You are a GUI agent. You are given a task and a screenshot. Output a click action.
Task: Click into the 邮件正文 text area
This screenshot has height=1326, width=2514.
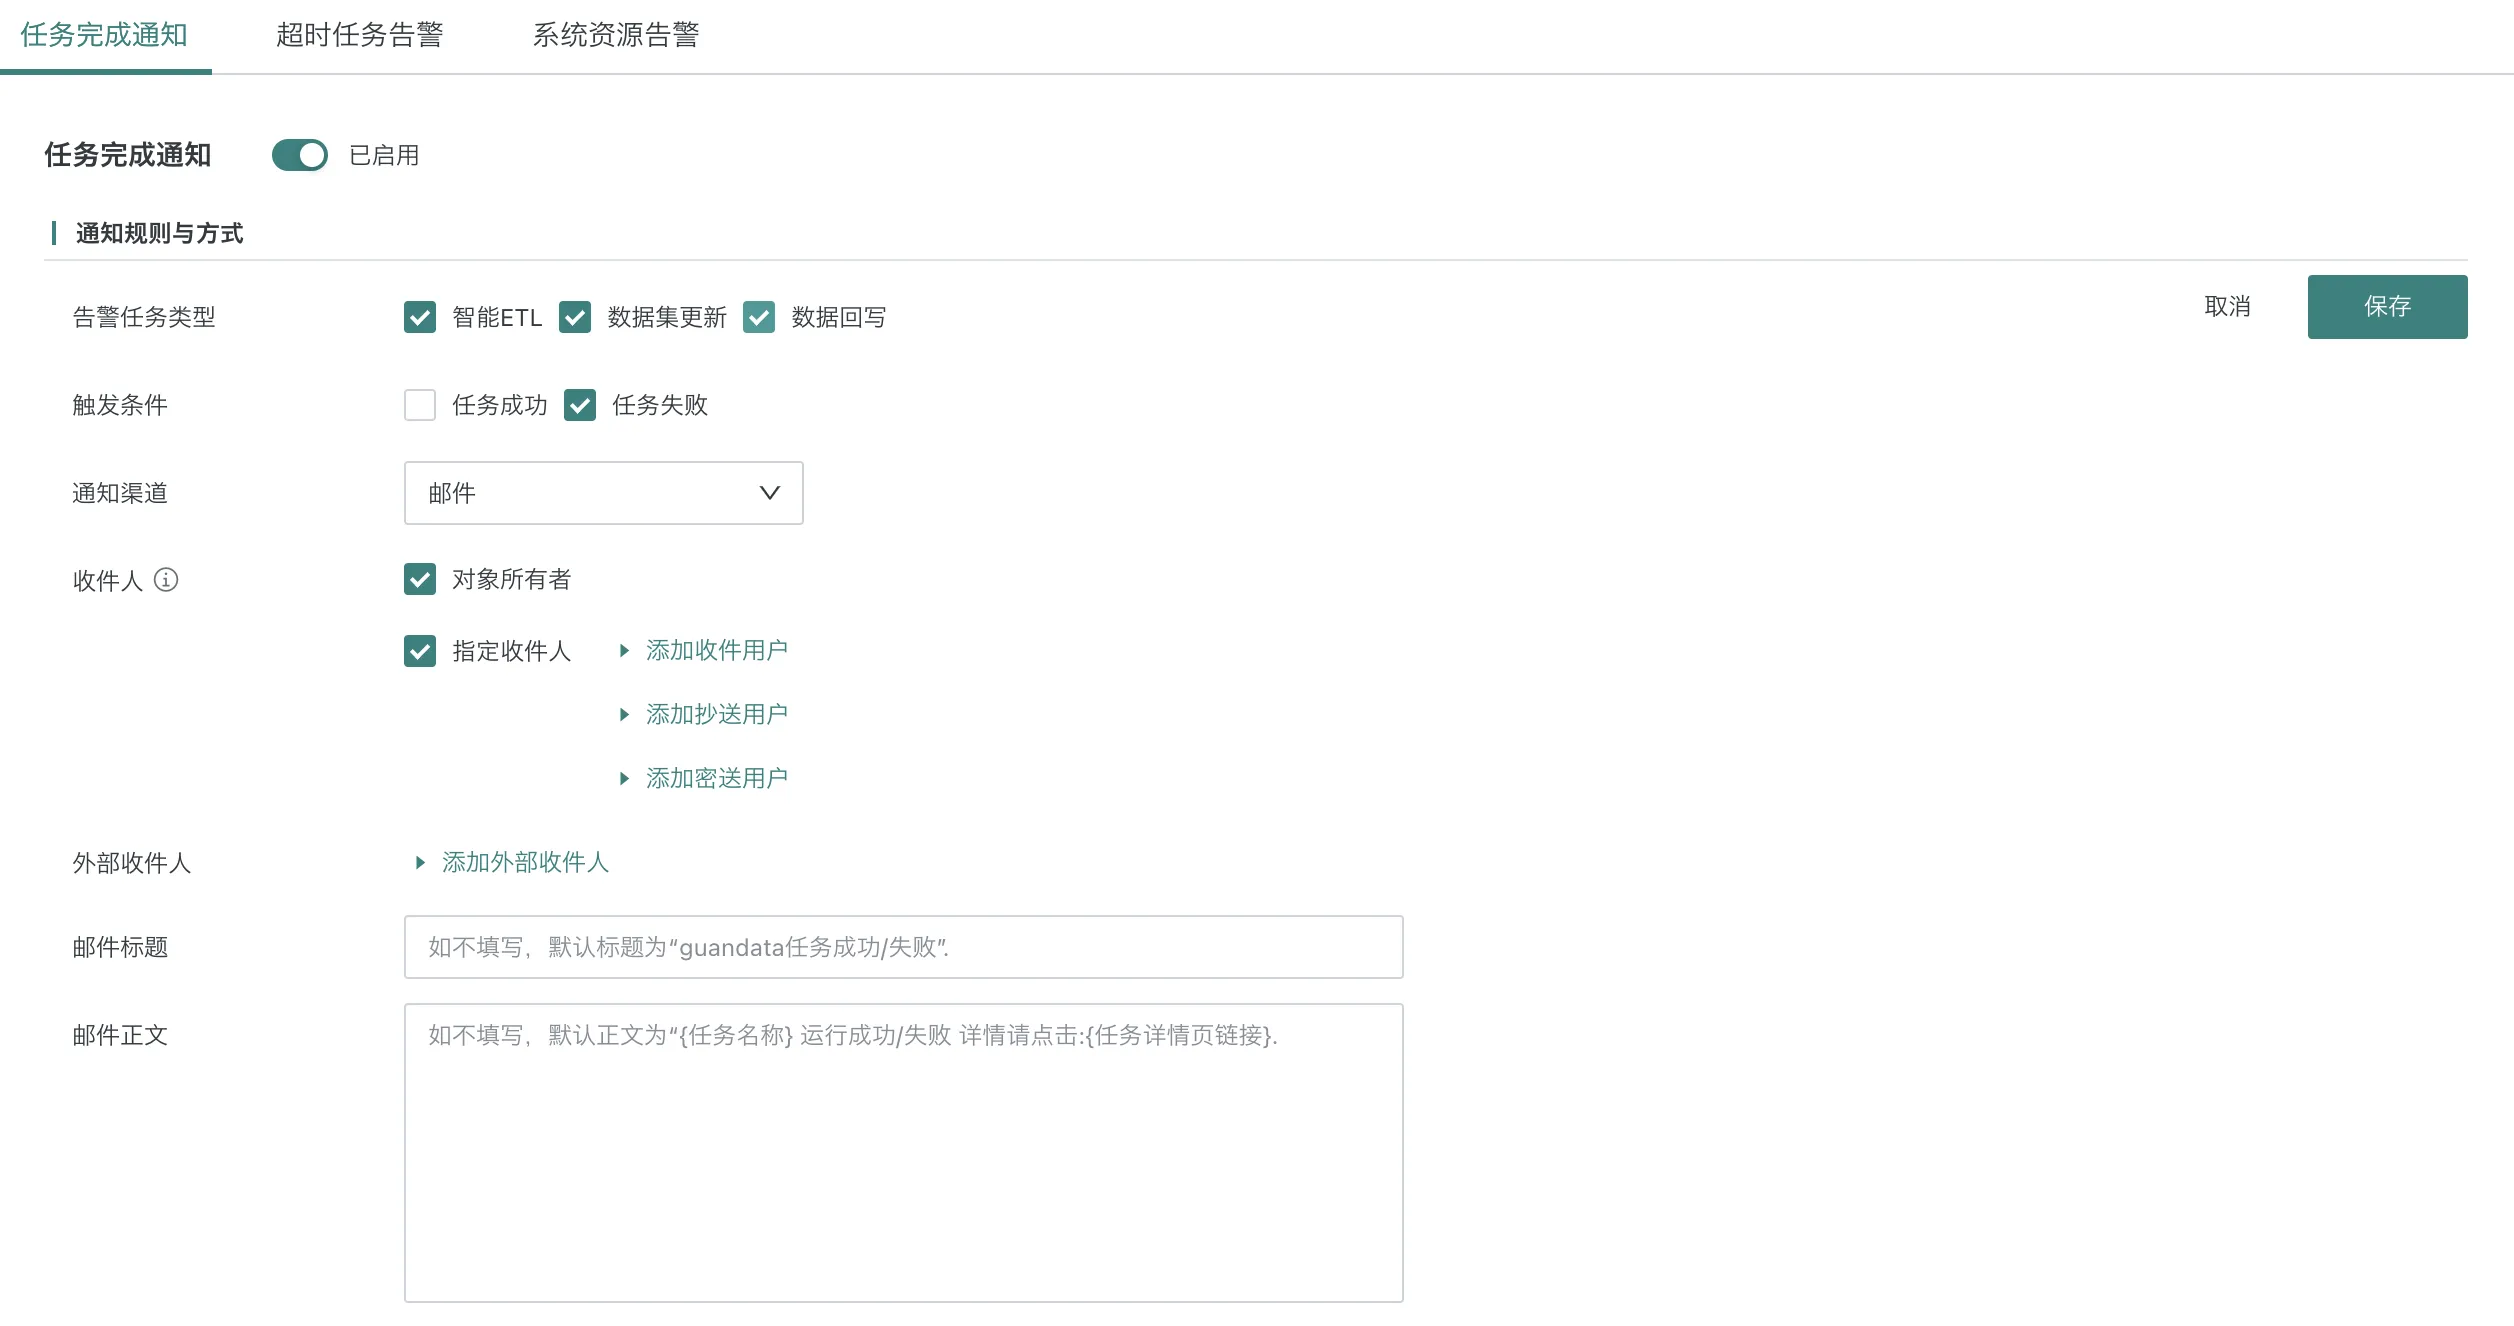click(x=903, y=1152)
